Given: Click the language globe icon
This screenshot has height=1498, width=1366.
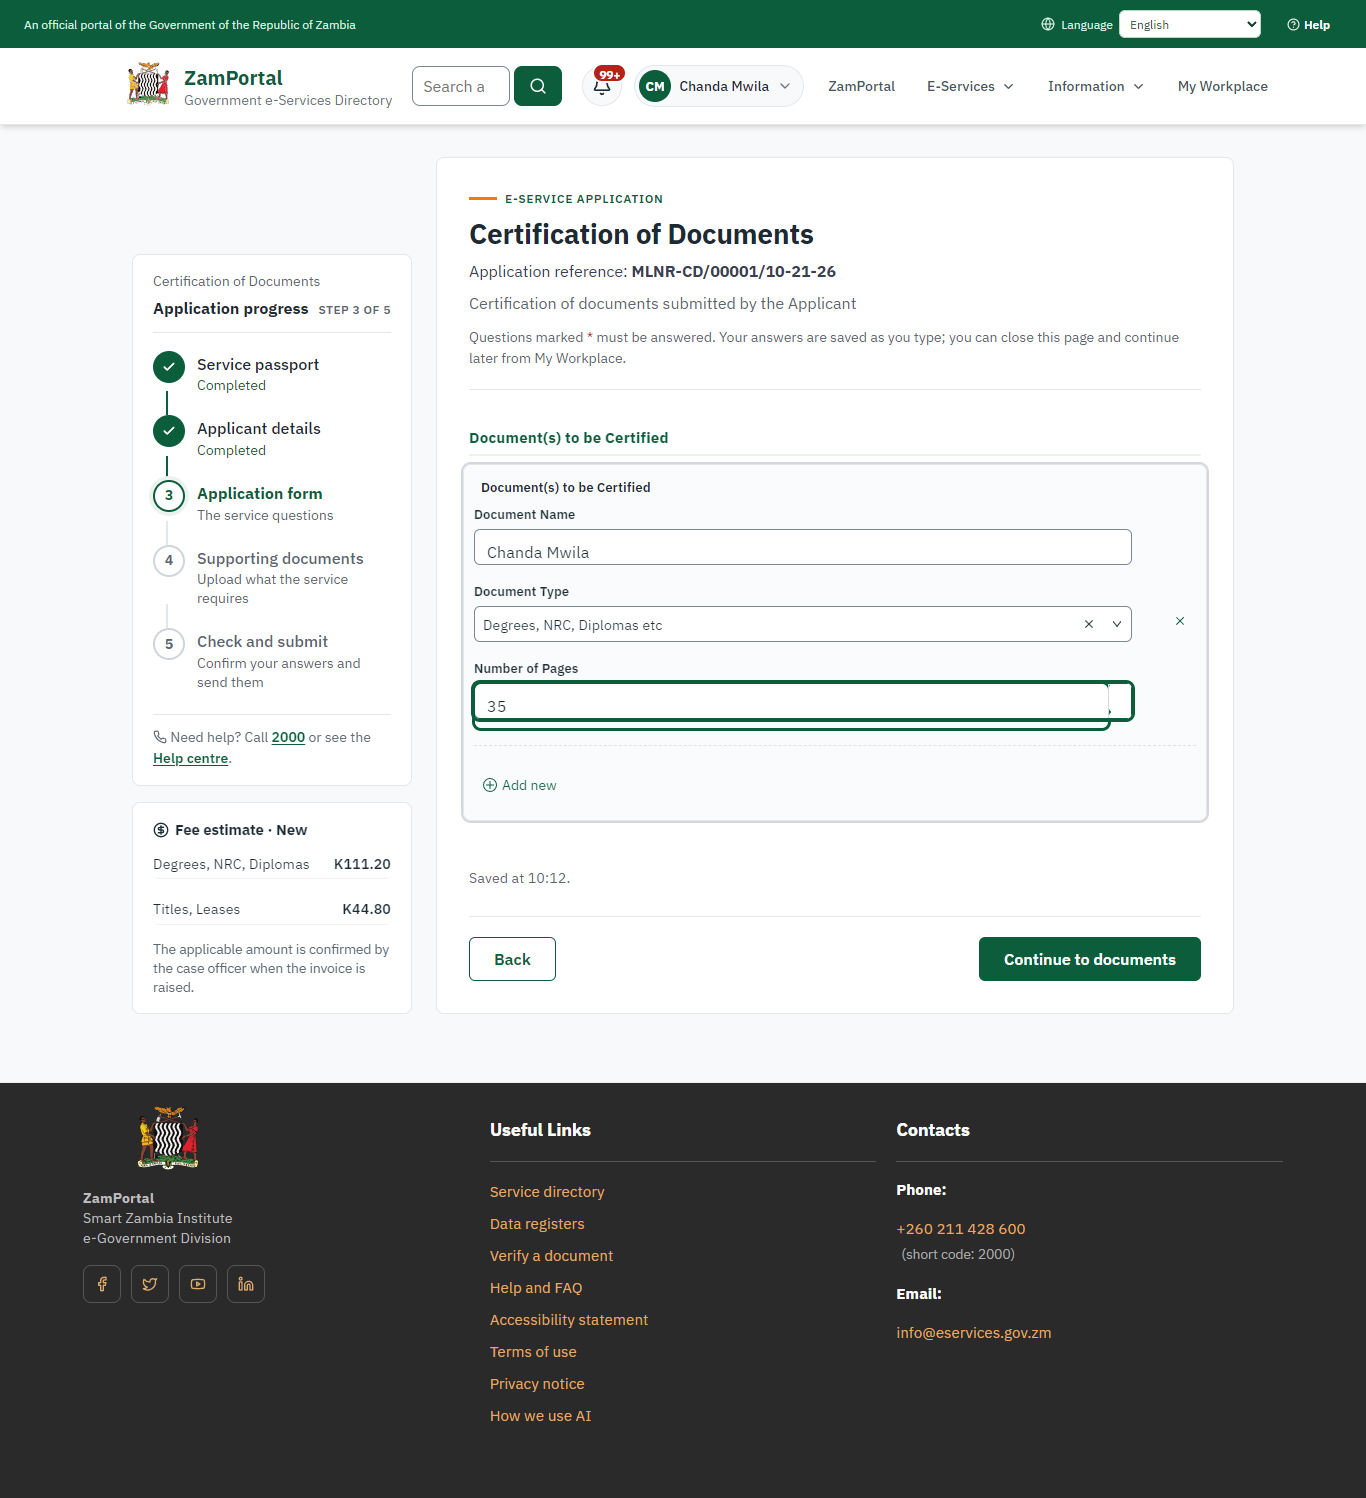Looking at the screenshot, I should 1048,24.
